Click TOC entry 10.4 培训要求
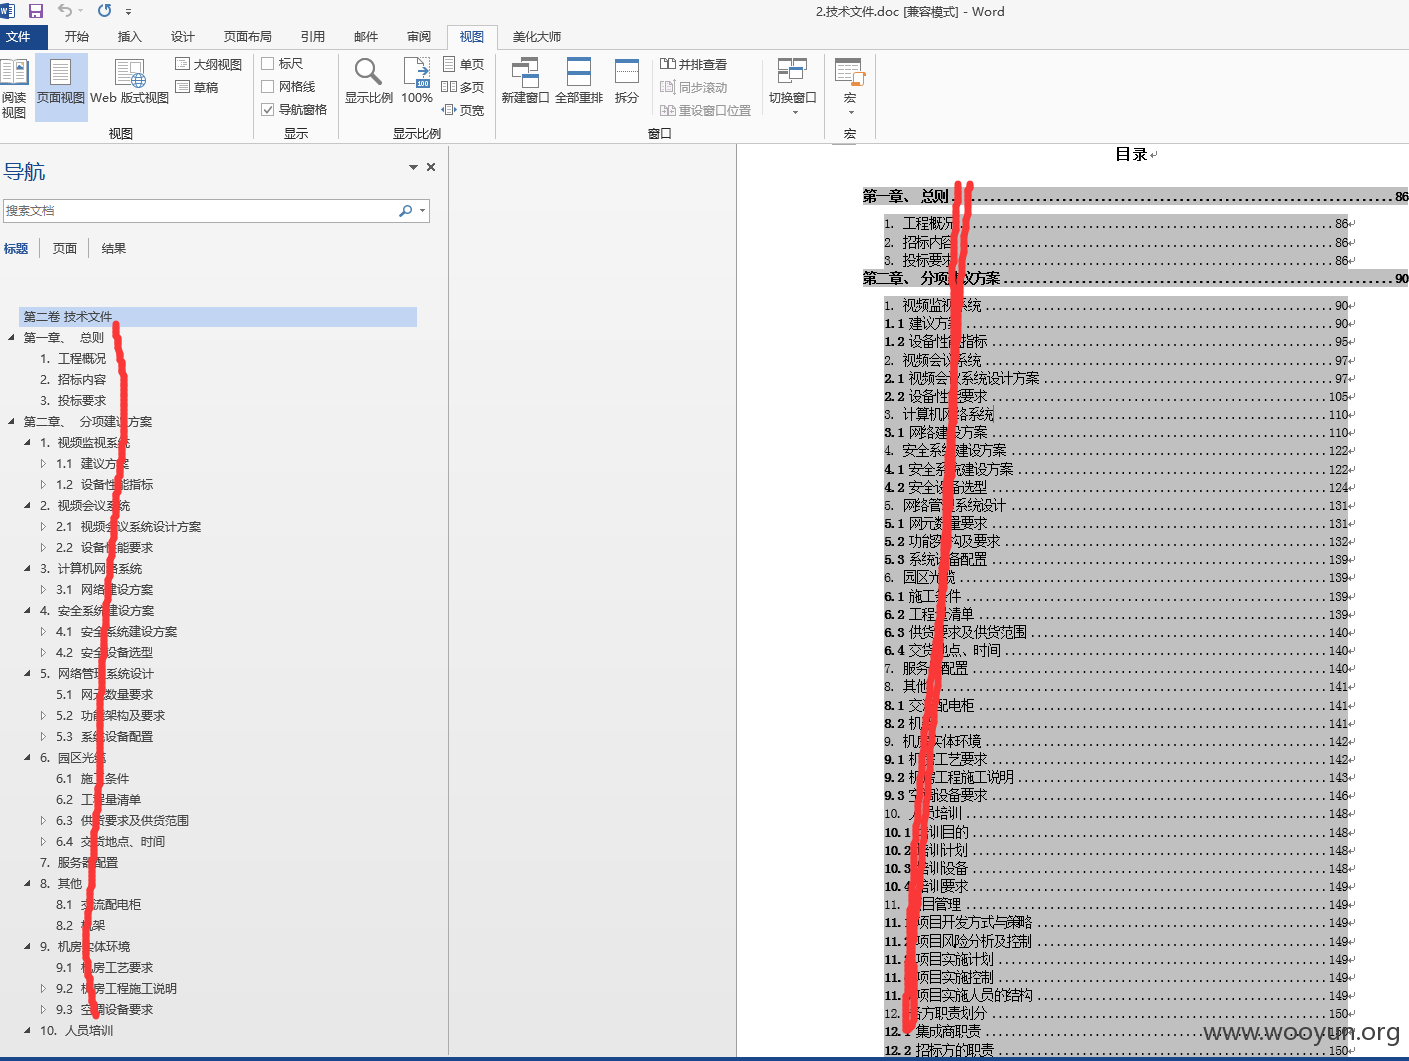This screenshot has height=1061, width=1409. click(1118, 887)
